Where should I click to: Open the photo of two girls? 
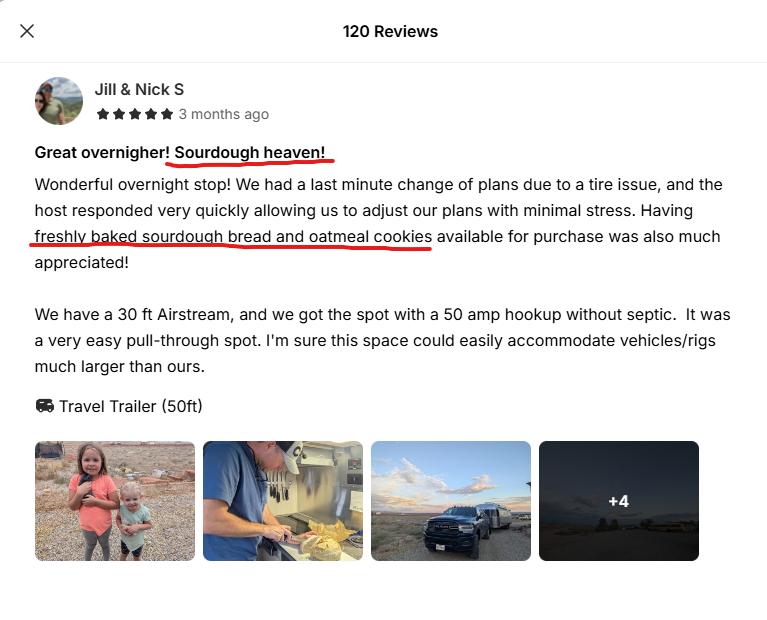pyautogui.click(x=115, y=501)
